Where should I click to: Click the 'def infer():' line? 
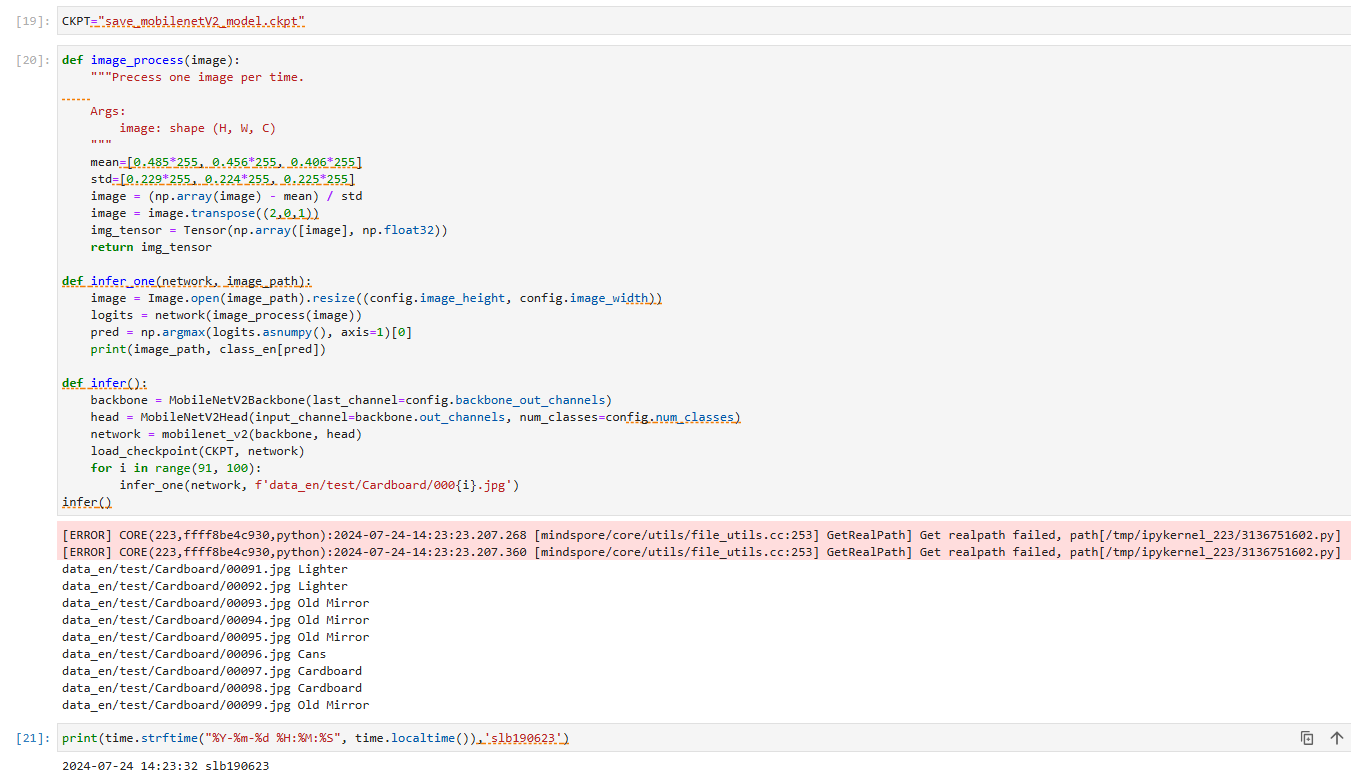pyautogui.click(x=105, y=383)
